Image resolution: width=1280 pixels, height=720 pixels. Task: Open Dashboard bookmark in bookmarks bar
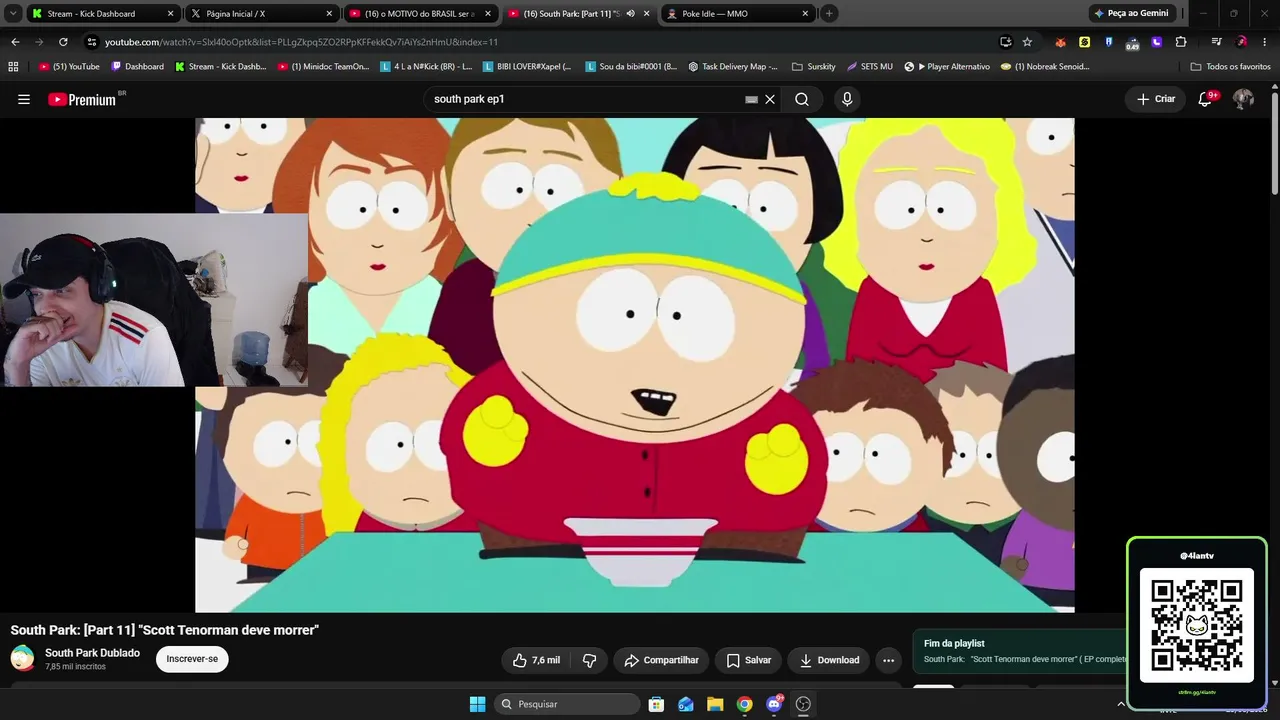click(138, 66)
